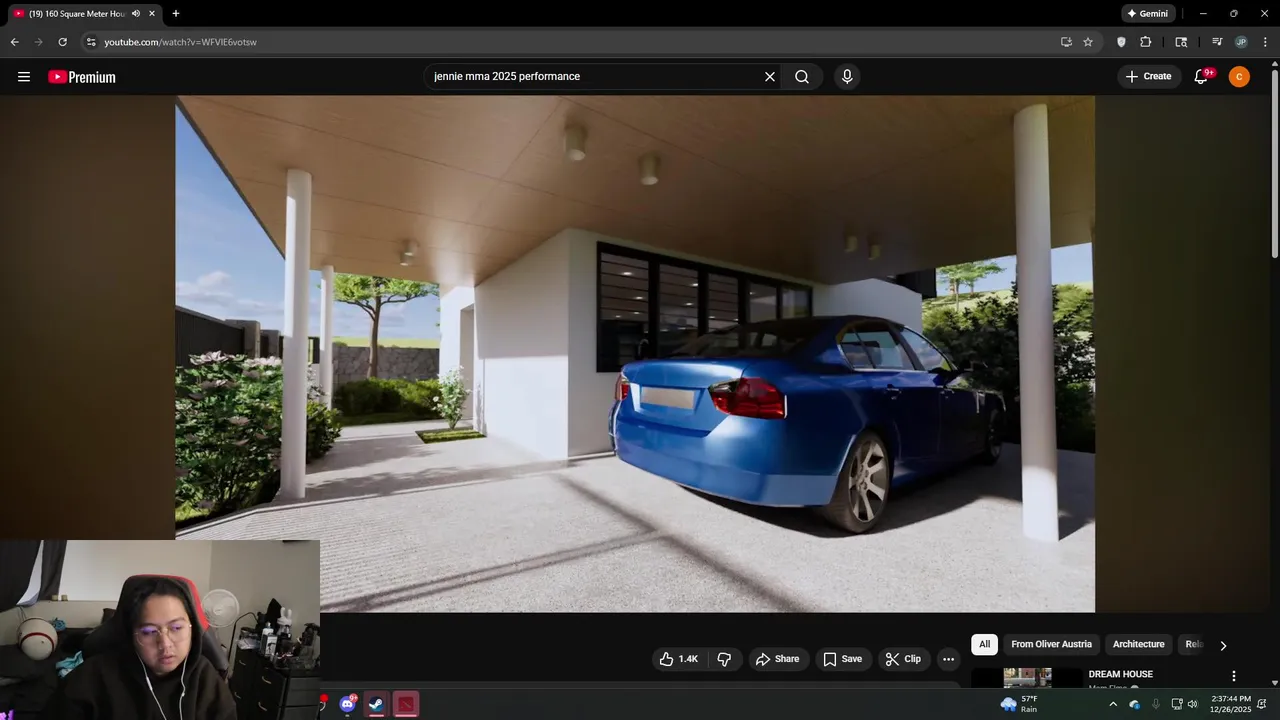Open Steam from taskbar
This screenshot has height=720, width=1280.
coord(376,704)
